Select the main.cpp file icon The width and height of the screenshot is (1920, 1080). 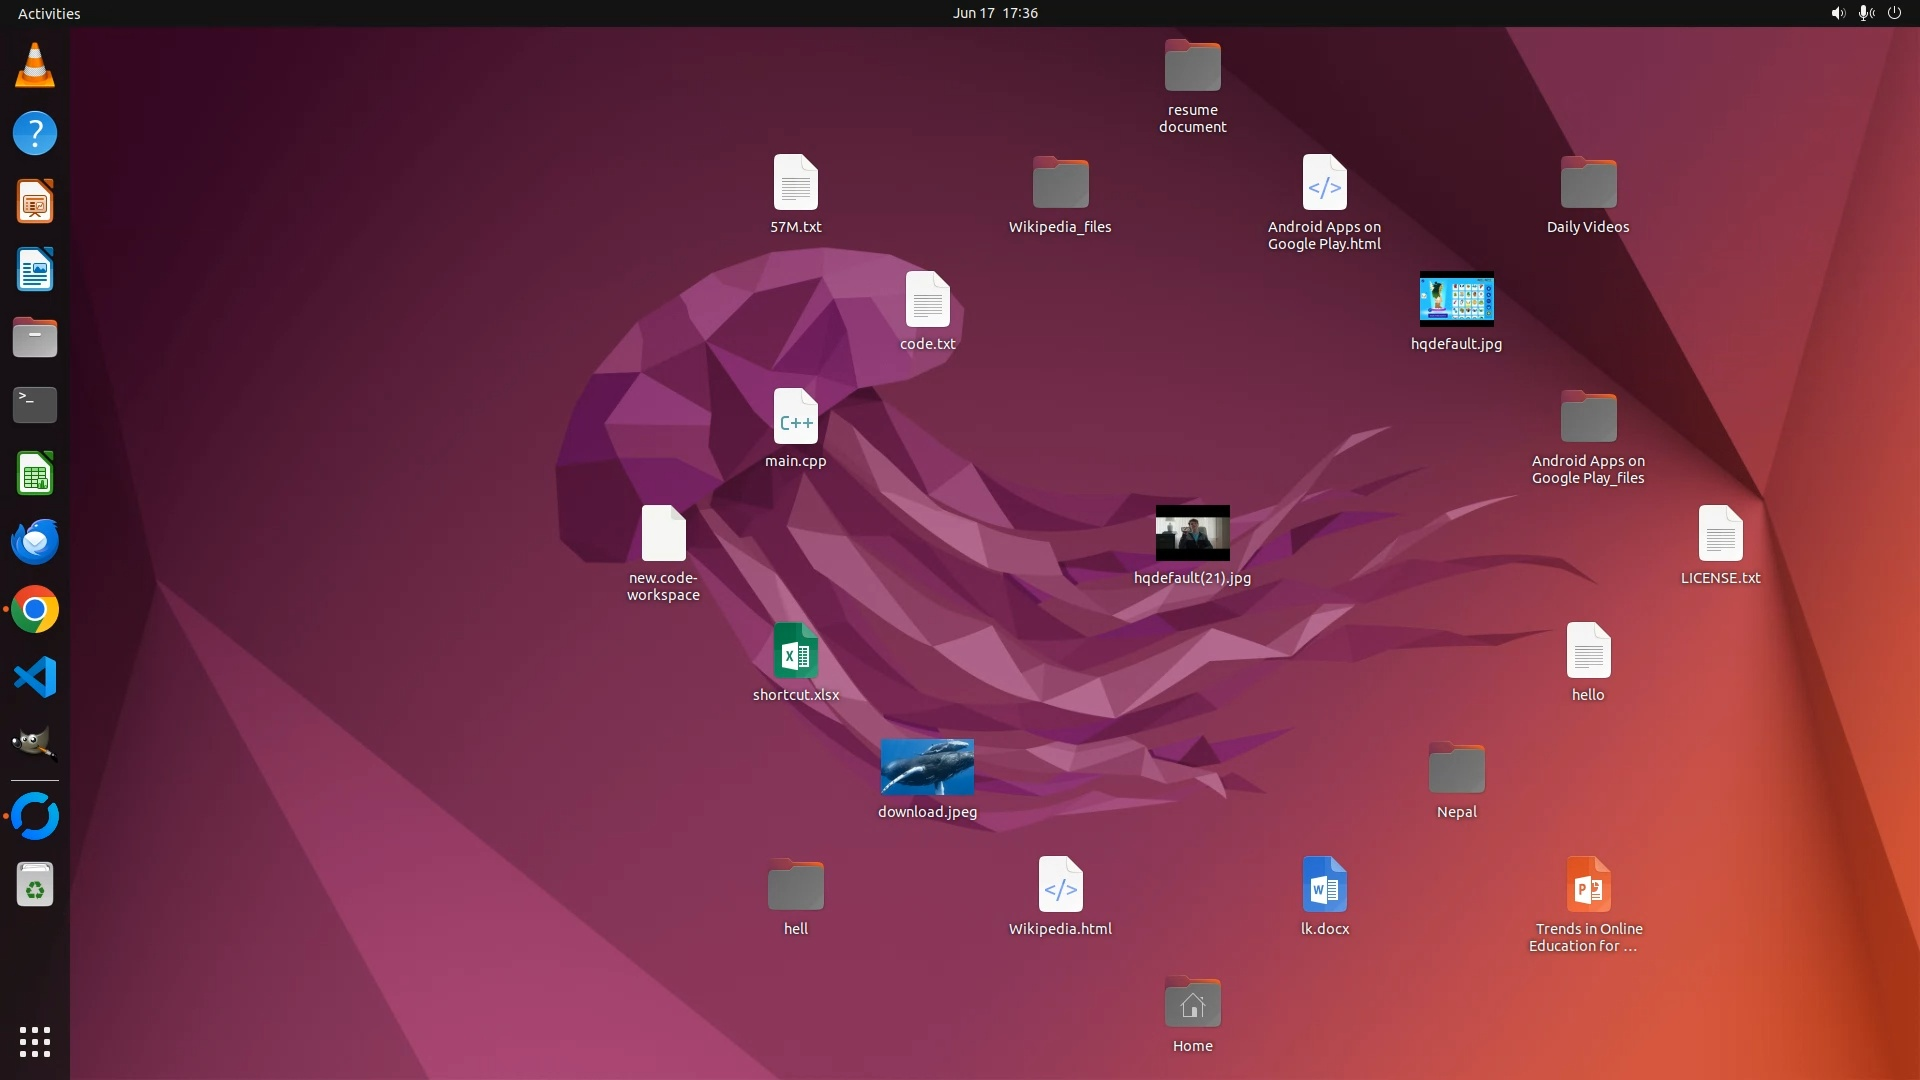[x=795, y=417]
